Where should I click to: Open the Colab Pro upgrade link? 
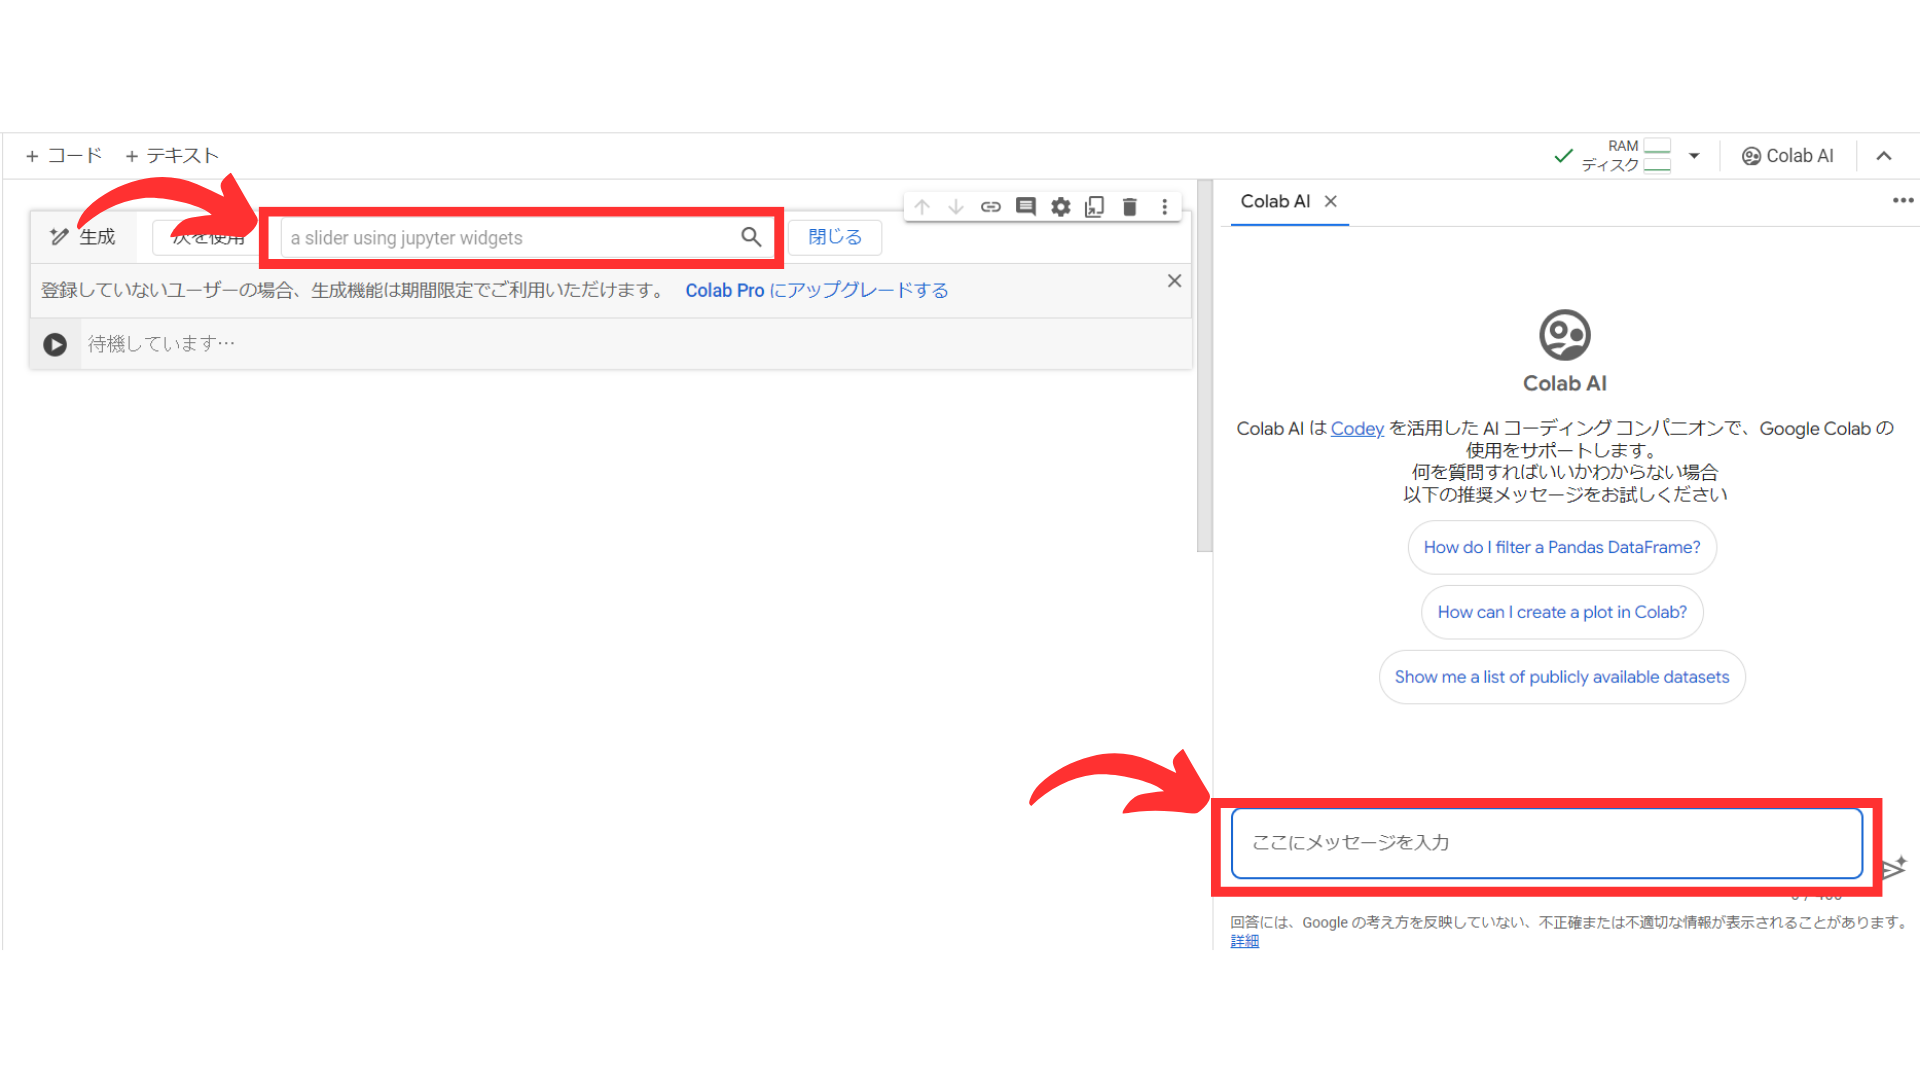point(816,290)
